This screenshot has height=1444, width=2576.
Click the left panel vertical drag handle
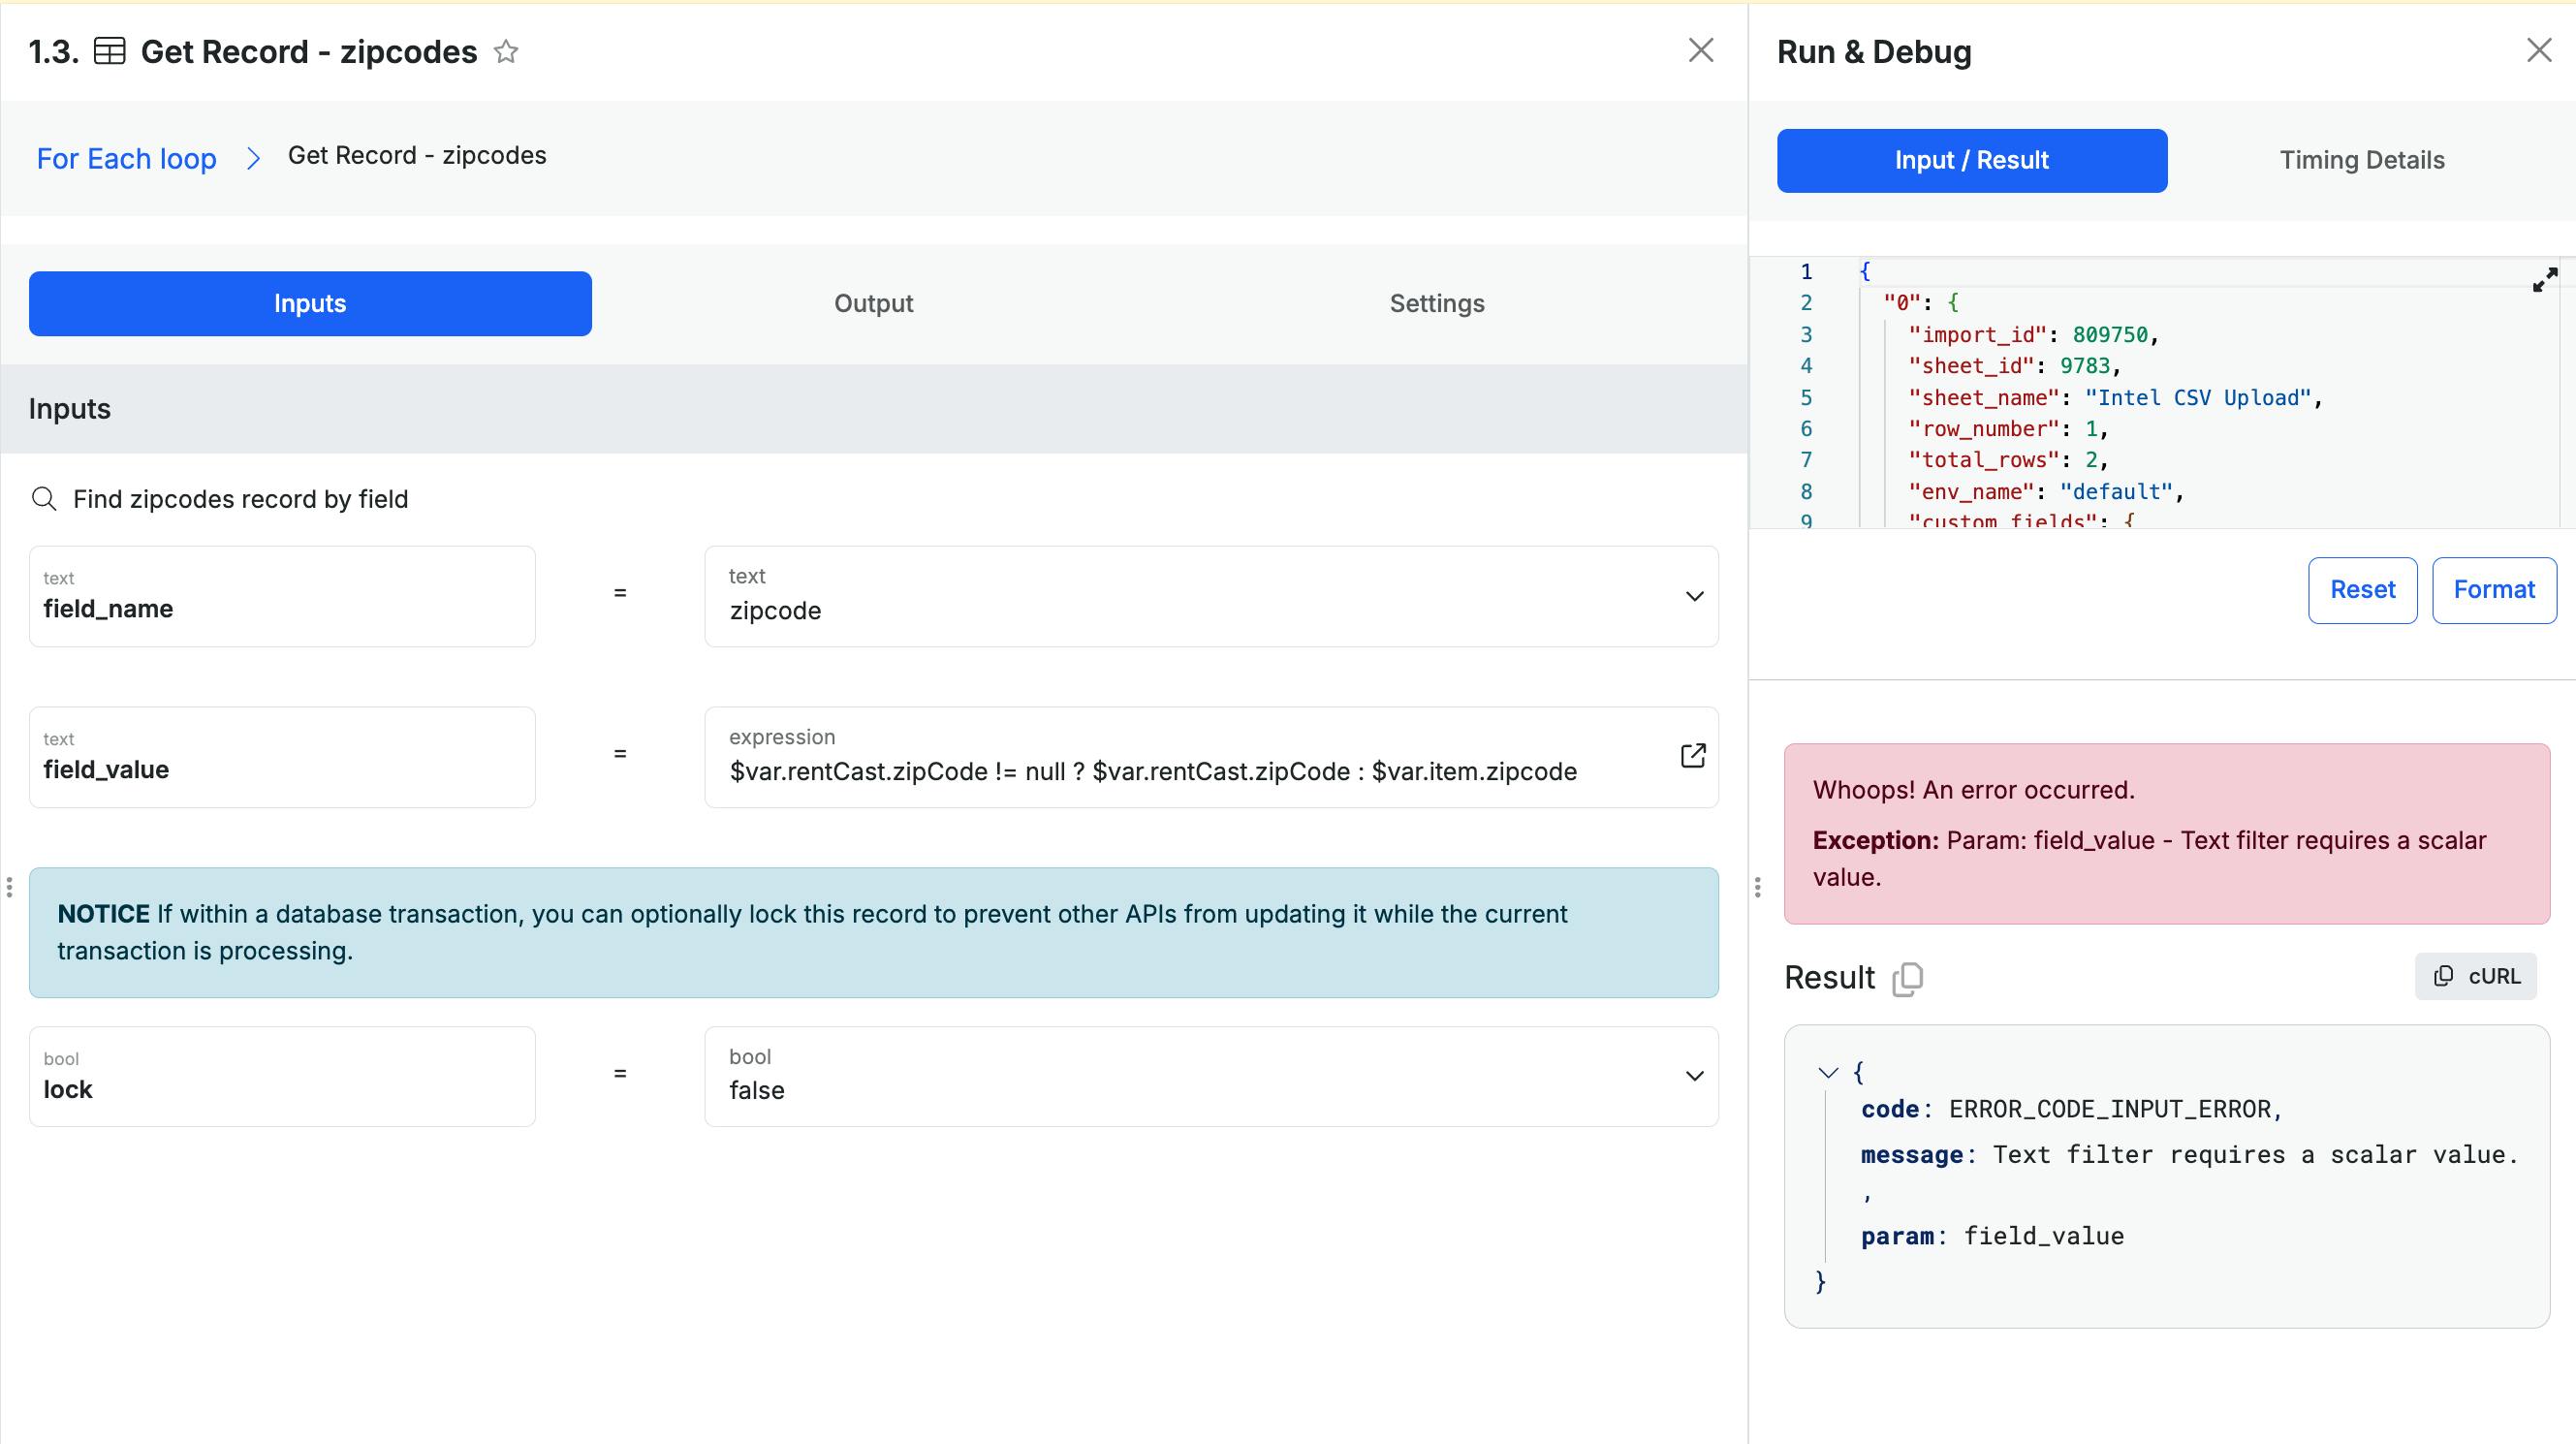(x=9, y=887)
